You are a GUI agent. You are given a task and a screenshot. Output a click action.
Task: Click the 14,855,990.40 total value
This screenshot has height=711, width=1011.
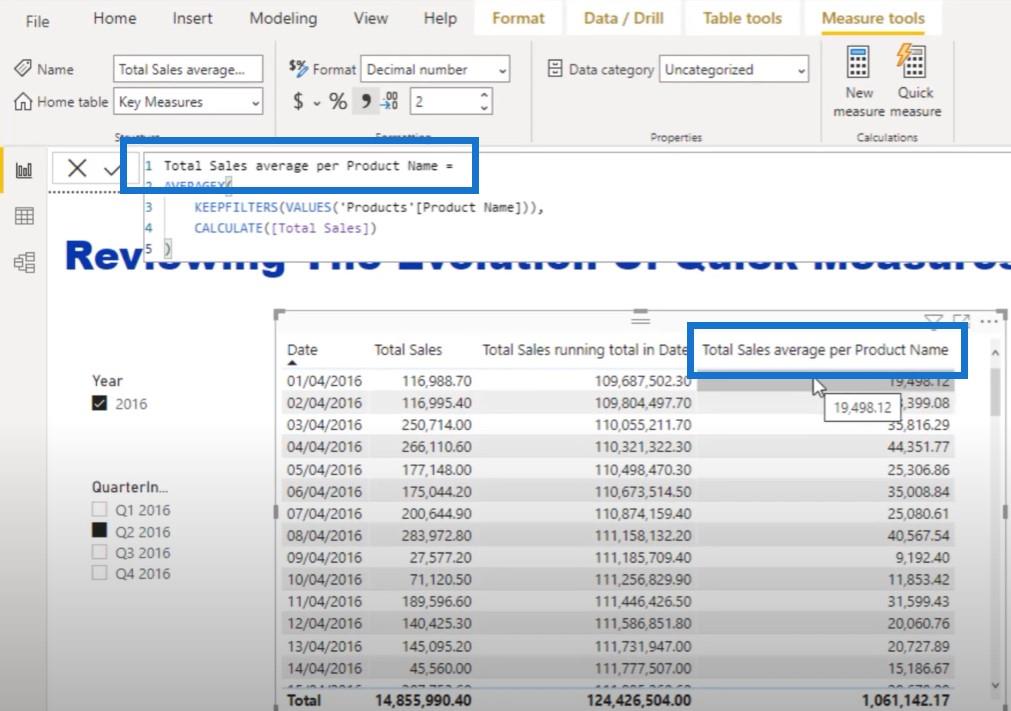coord(423,700)
